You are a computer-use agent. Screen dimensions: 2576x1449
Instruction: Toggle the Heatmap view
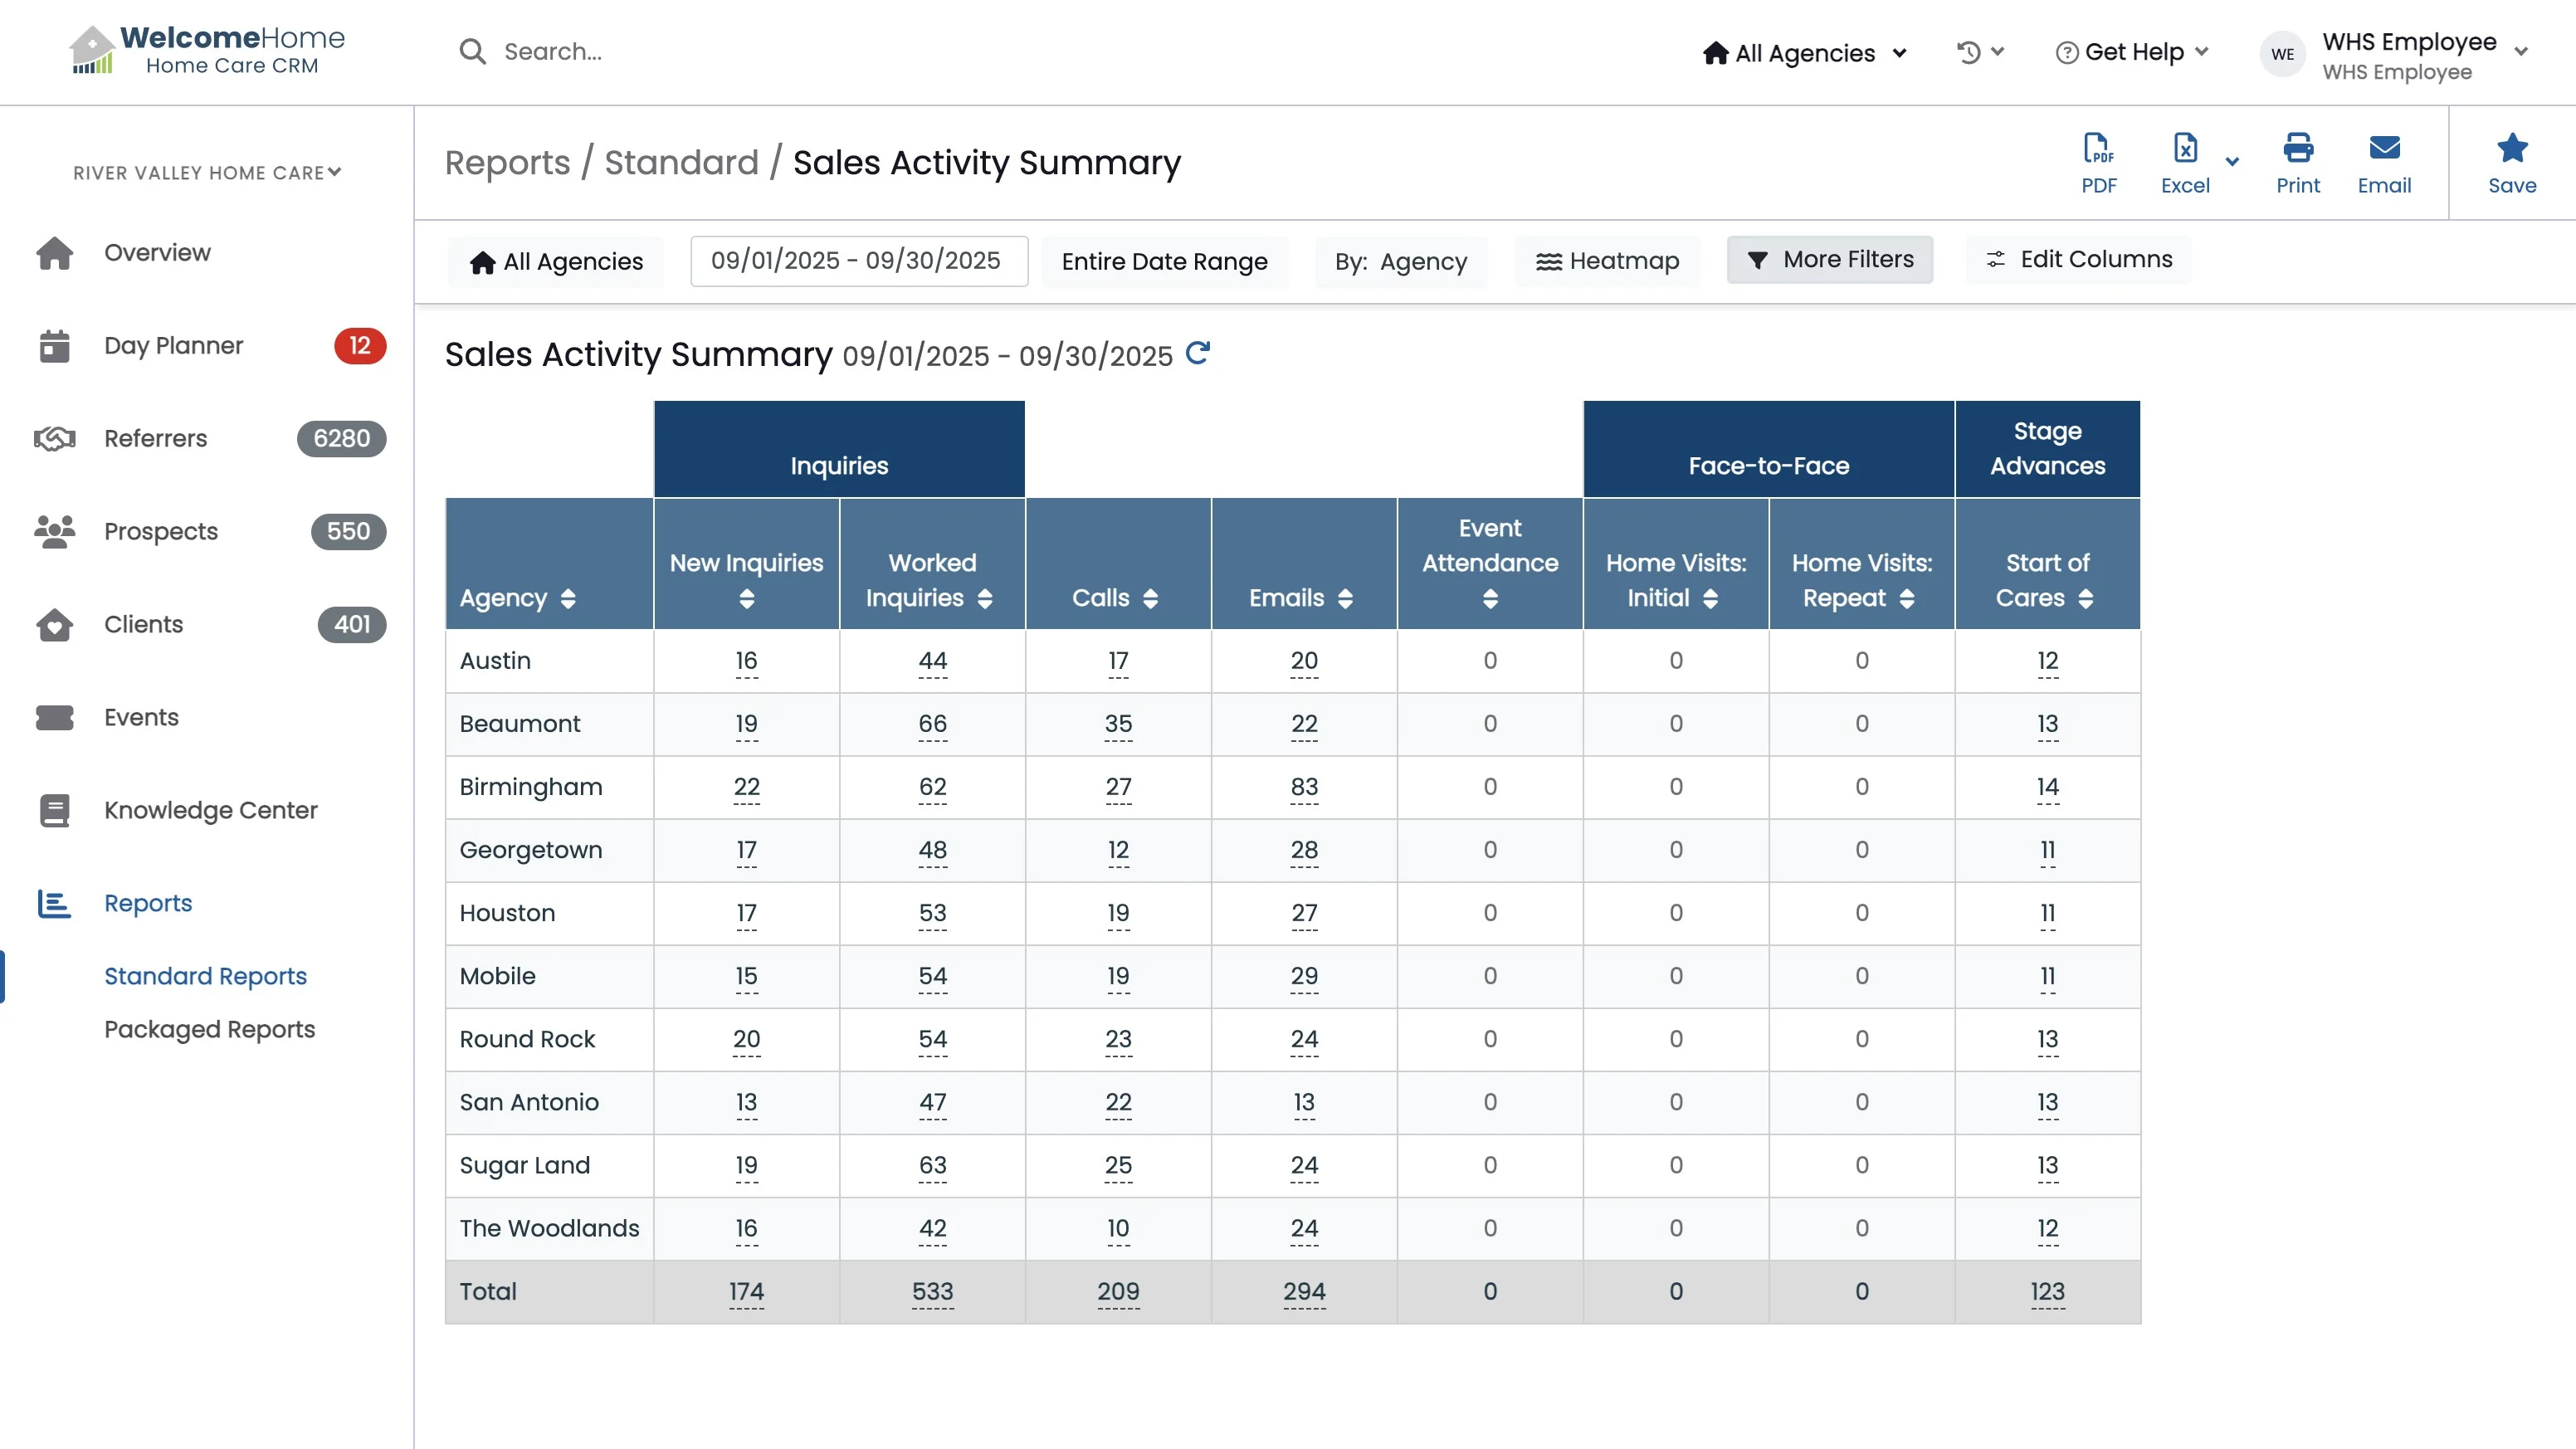[x=1607, y=261]
